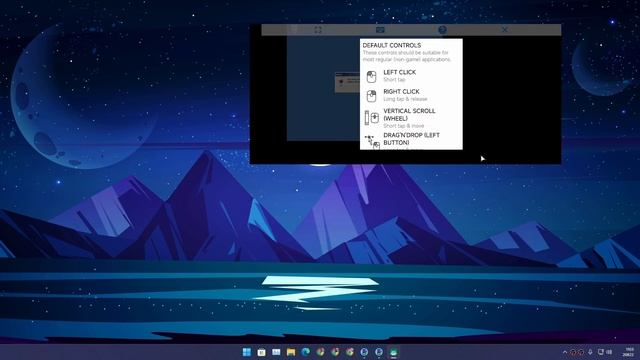Open File Explorer from the taskbar

pos(291,352)
